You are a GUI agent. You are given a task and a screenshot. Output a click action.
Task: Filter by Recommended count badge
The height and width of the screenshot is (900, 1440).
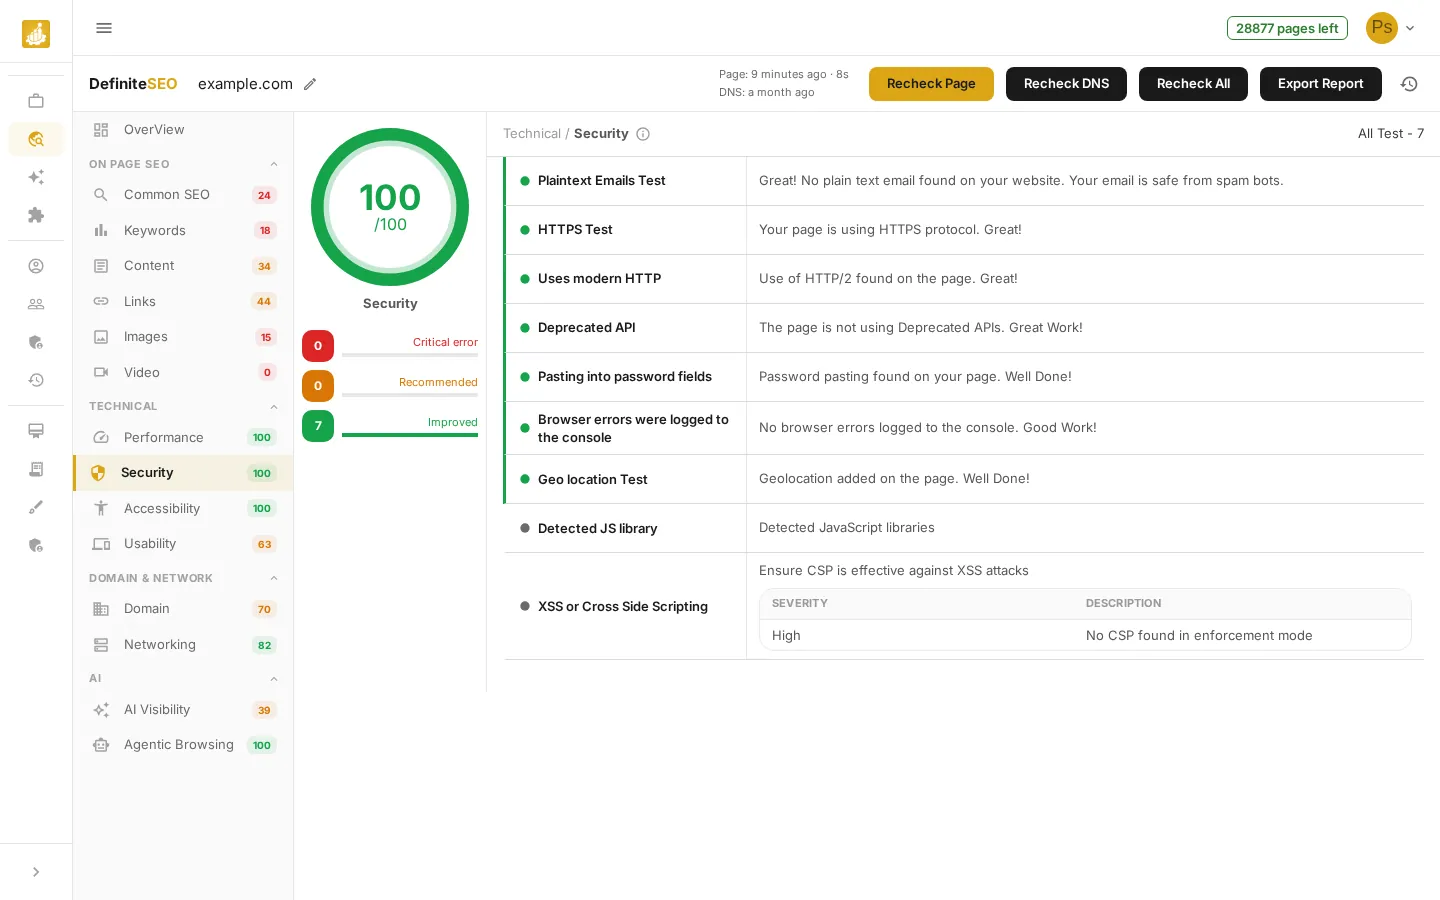tap(318, 386)
